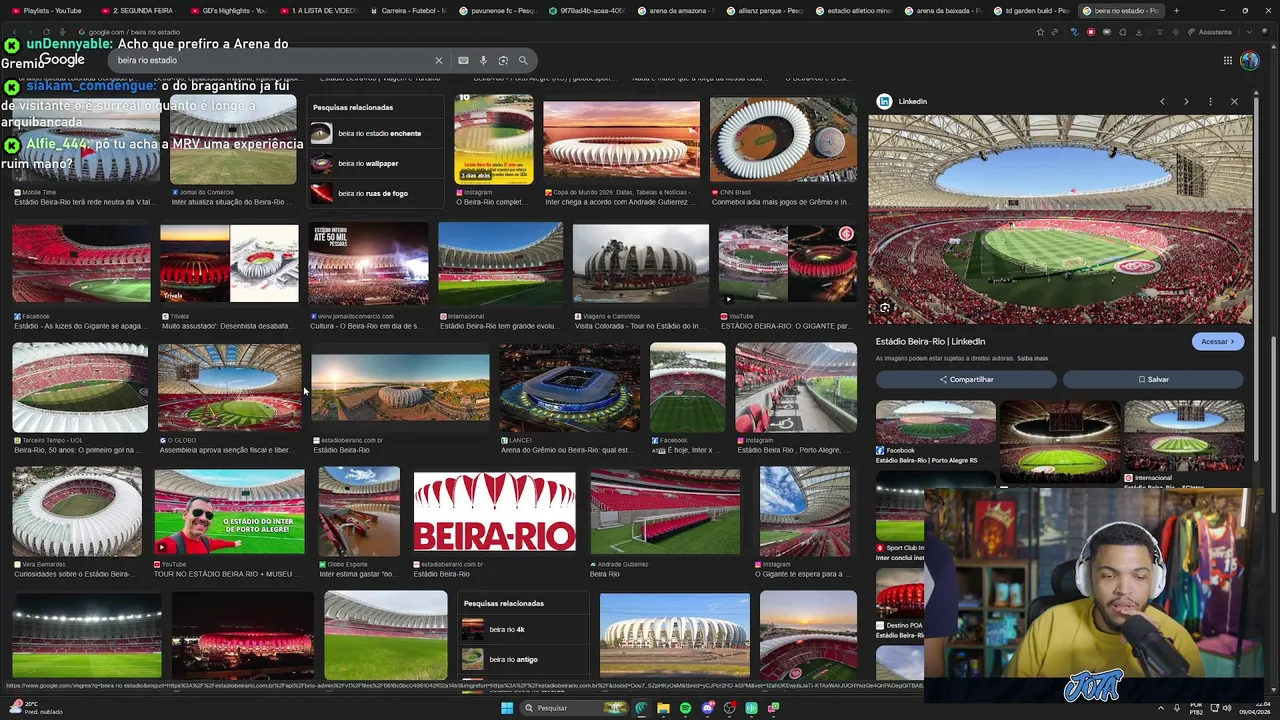
Task: Open the taskbar volume icon
Action: point(1228,708)
